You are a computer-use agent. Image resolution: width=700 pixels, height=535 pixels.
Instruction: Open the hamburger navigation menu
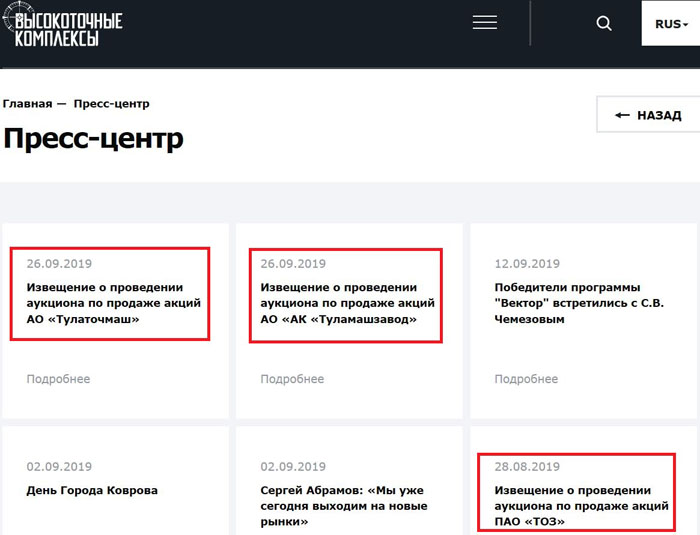pos(485,24)
